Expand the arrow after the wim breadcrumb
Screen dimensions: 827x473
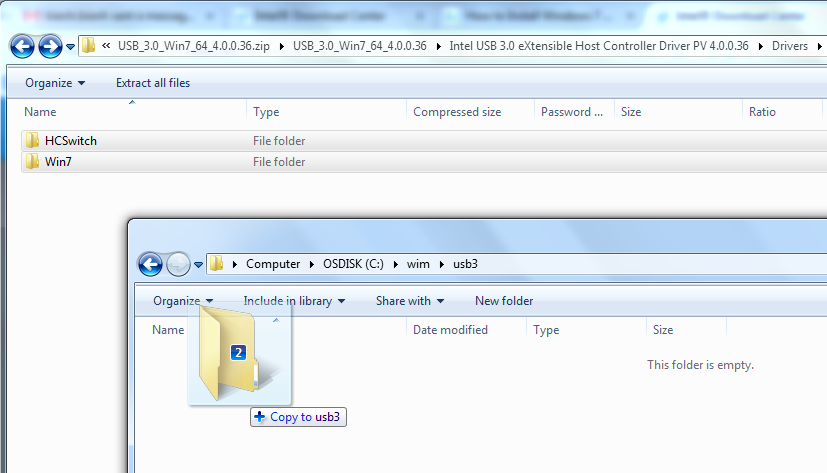(441, 264)
